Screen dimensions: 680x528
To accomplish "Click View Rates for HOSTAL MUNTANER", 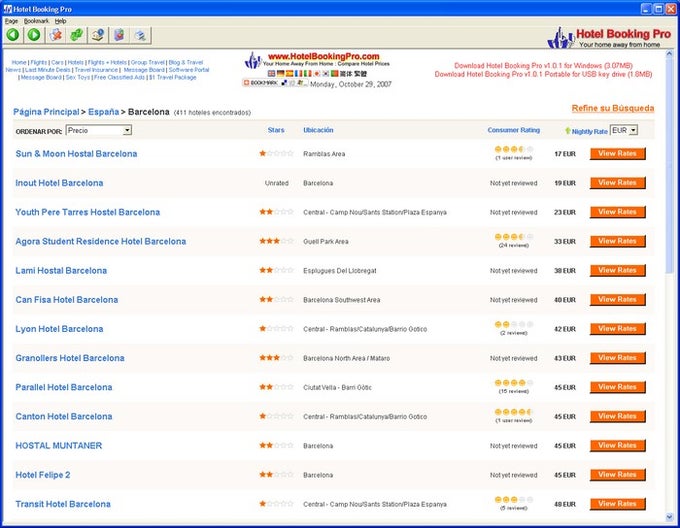I will click(618, 446).
